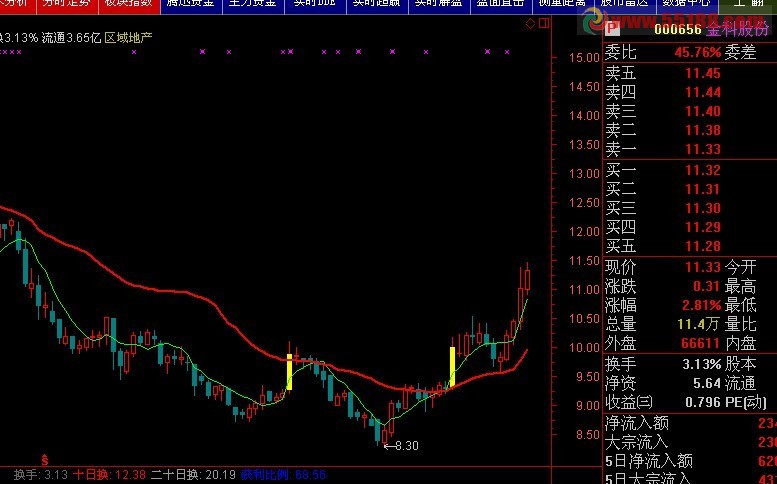The image size is (777, 484).
Task: Click the 区域地产 sector label
Action: [x=128, y=38]
